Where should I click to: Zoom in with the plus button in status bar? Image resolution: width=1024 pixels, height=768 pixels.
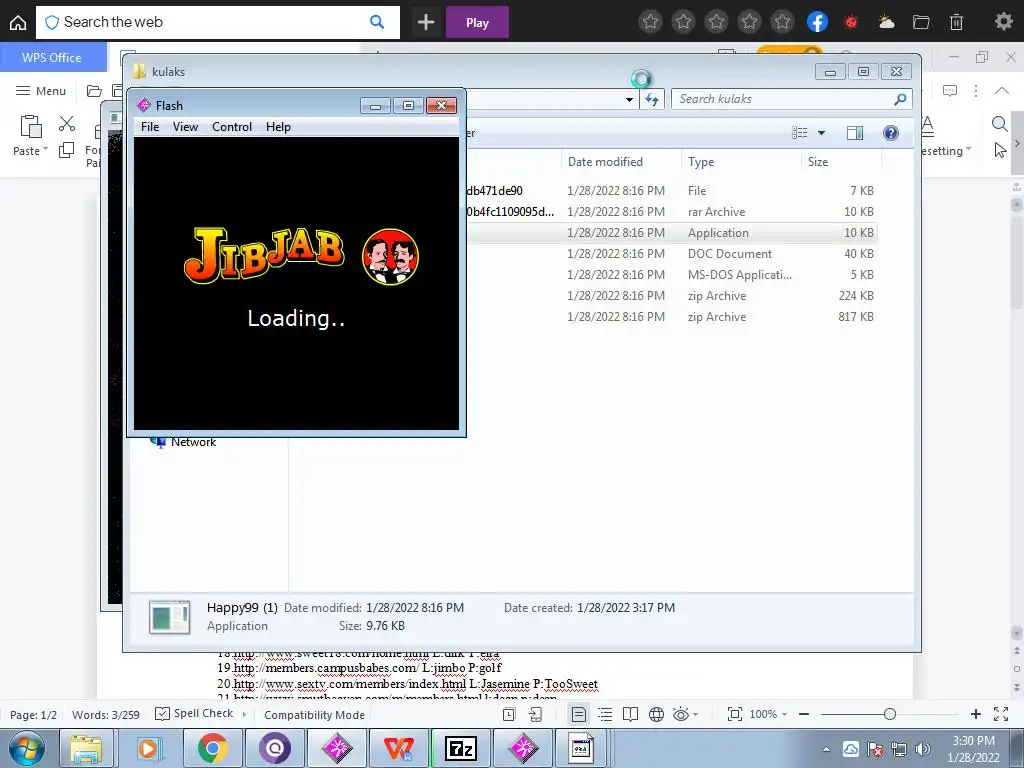click(975, 714)
